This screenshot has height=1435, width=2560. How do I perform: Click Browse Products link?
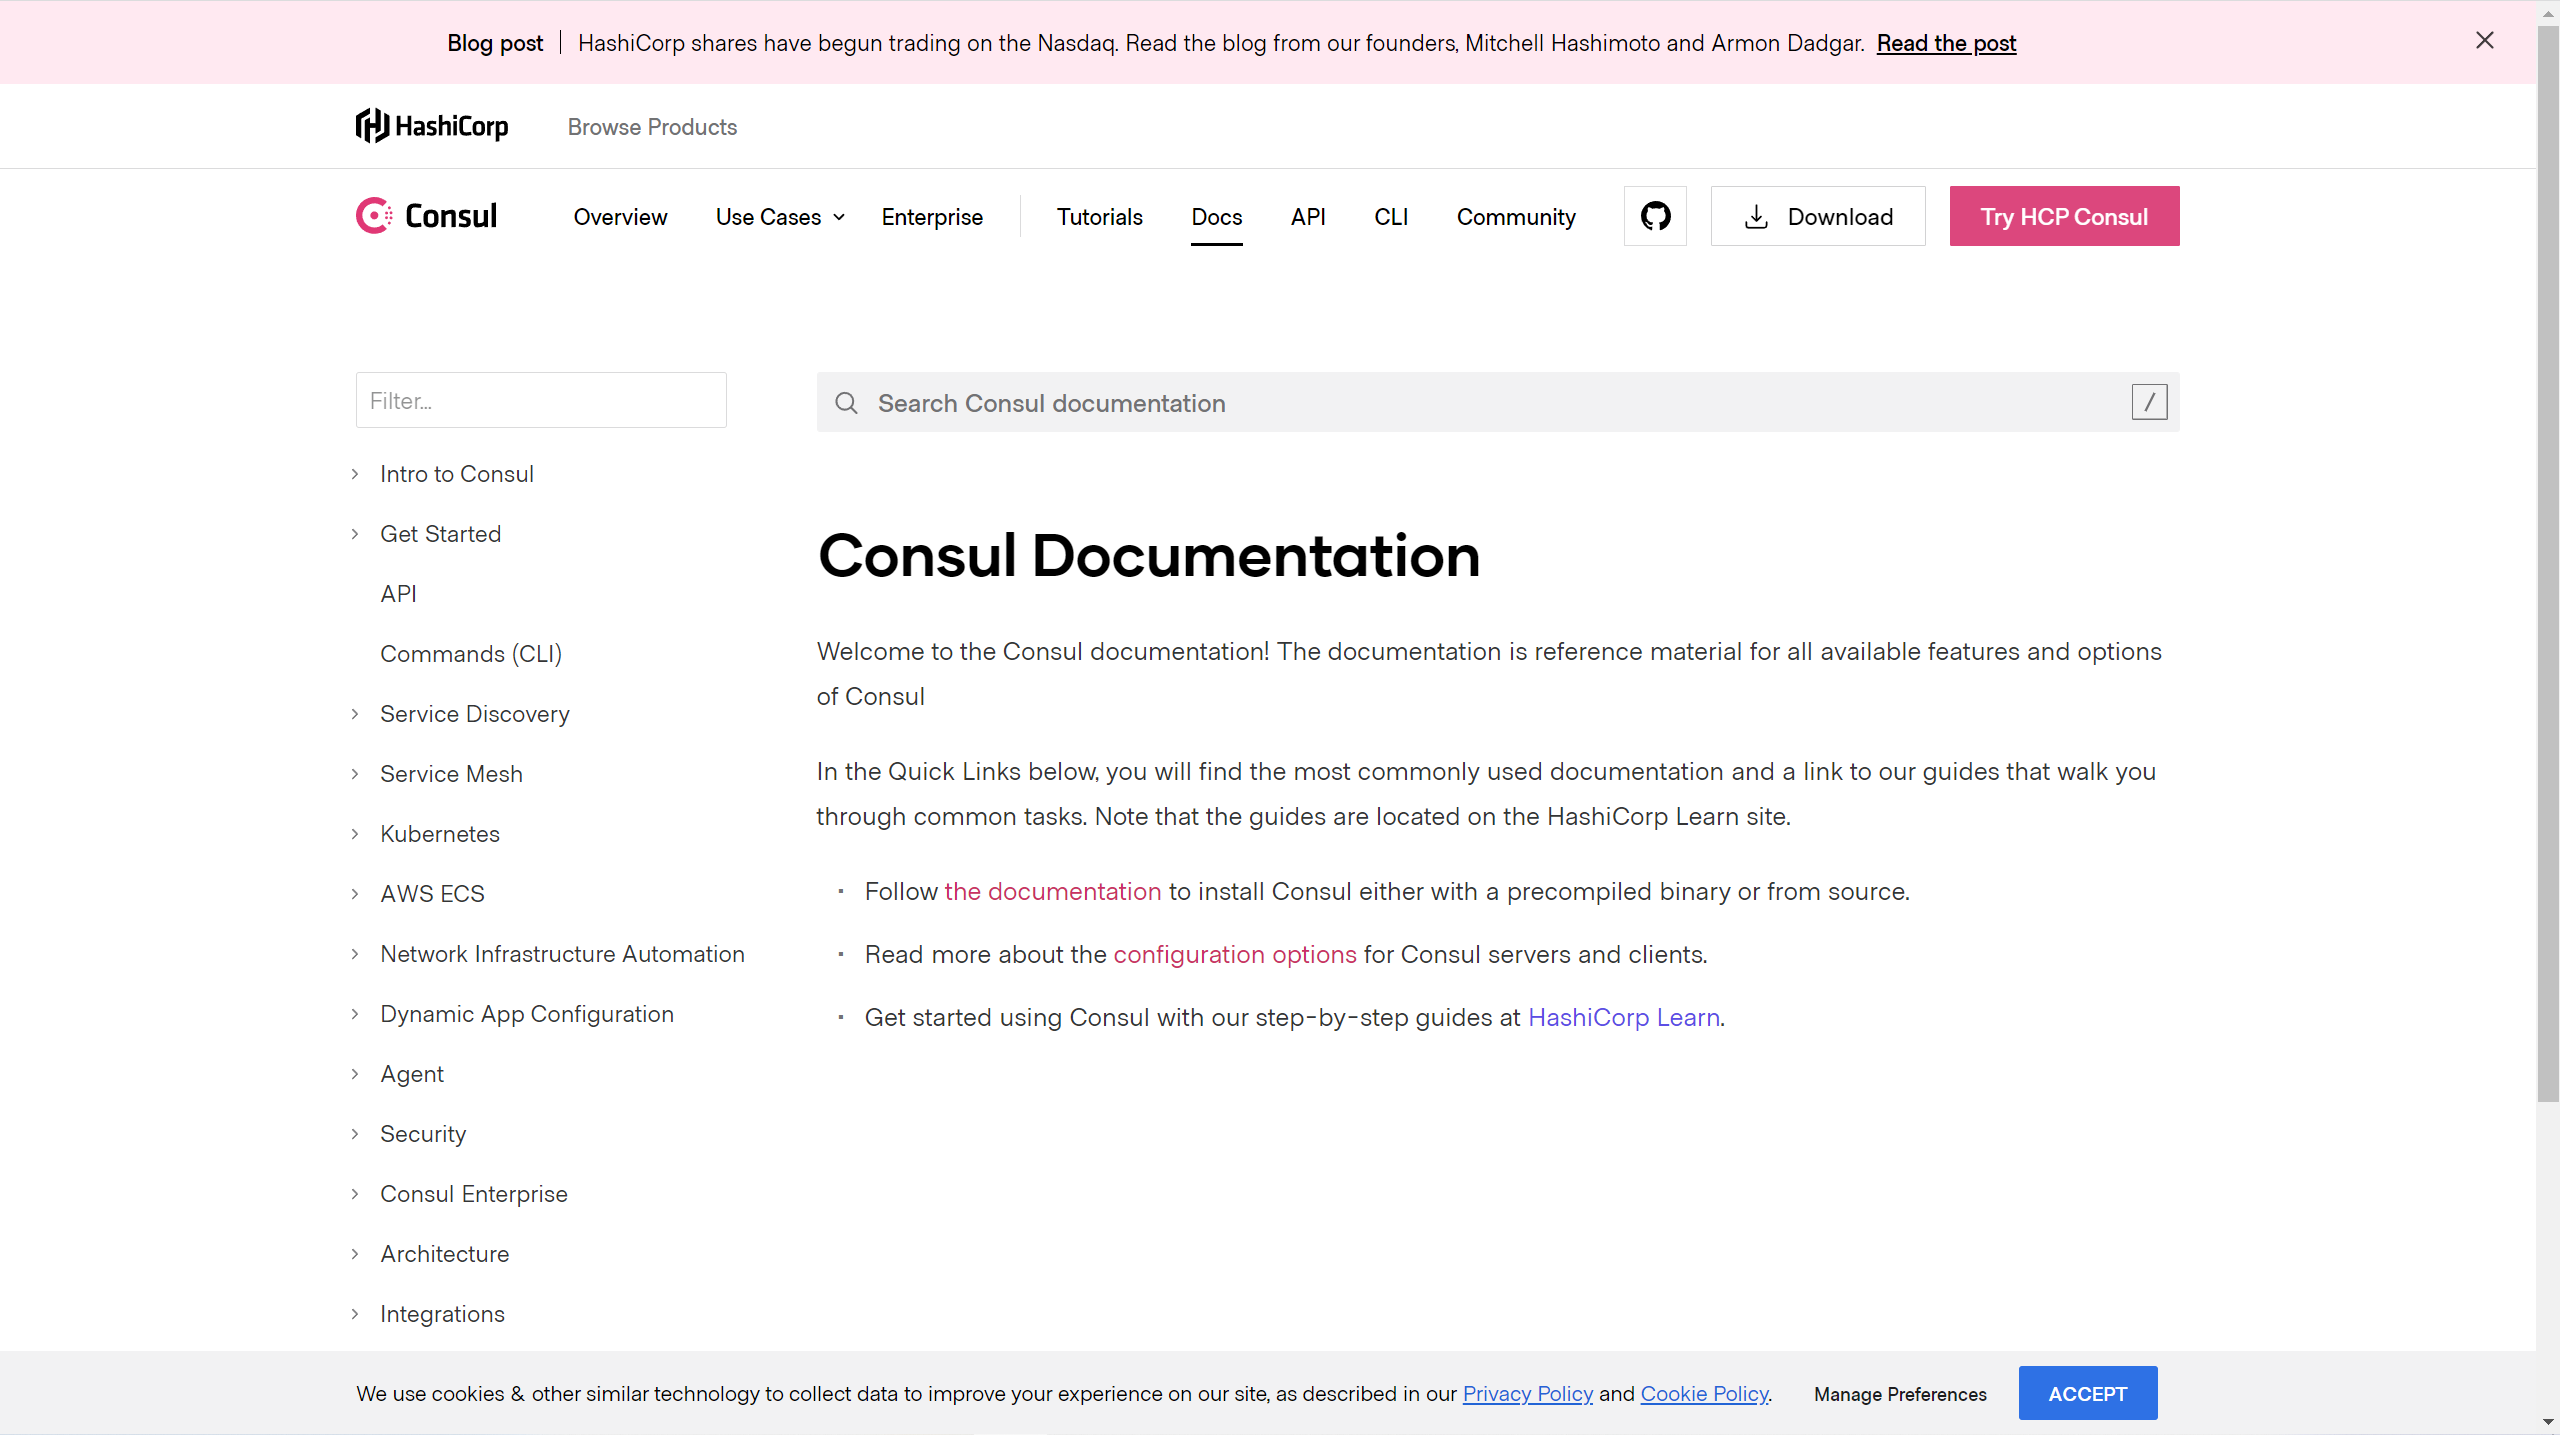click(x=652, y=127)
